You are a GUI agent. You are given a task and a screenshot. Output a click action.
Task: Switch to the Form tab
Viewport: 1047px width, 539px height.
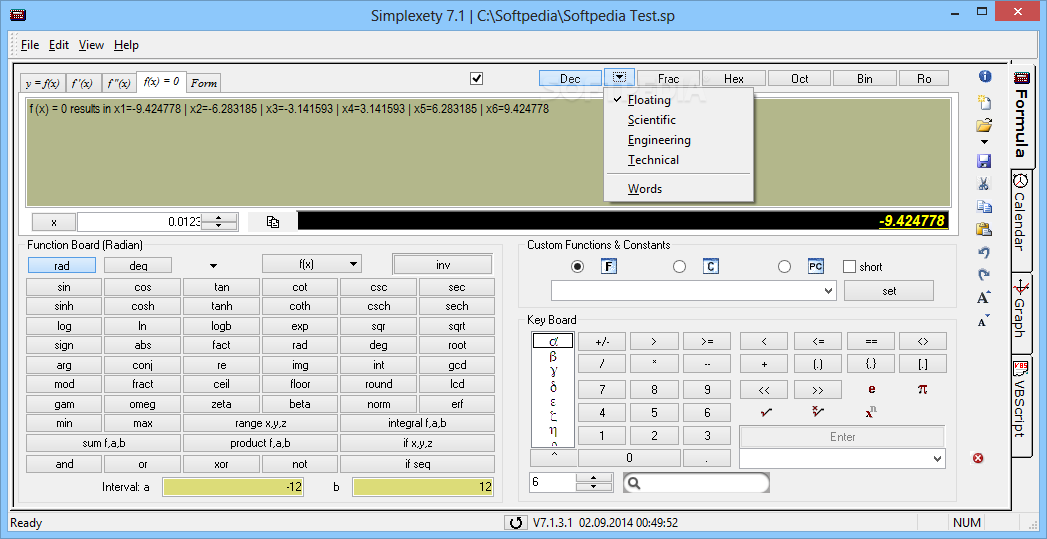pos(204,83)
